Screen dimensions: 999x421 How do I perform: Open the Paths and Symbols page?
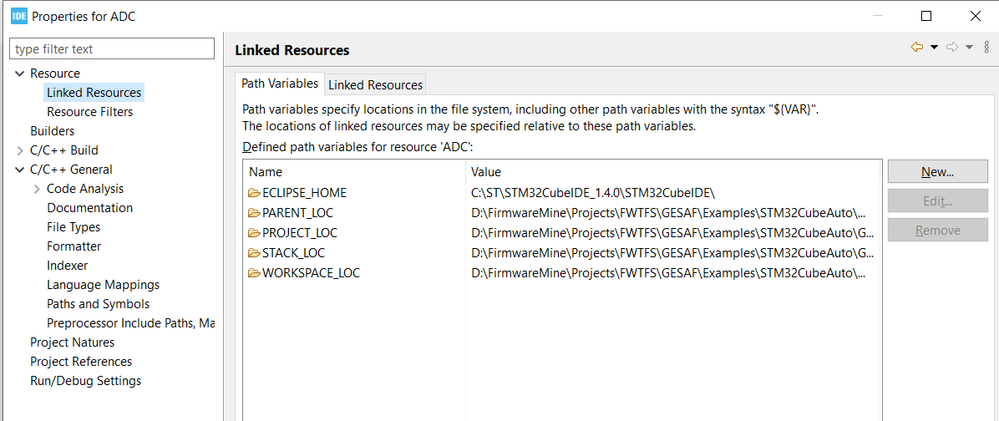coord(98,304)
